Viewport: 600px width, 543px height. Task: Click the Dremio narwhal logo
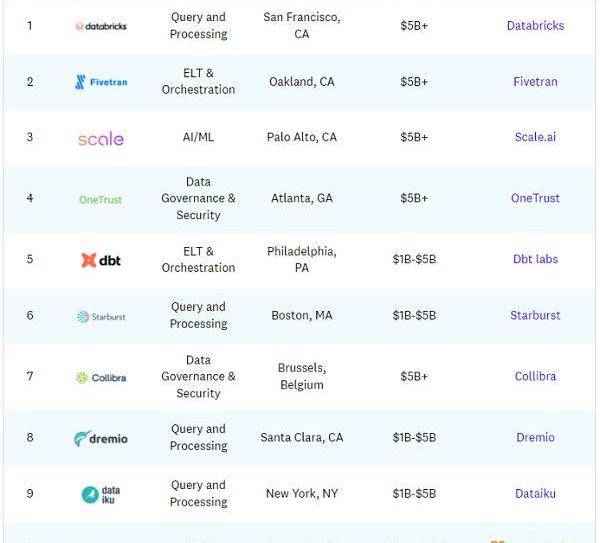tap(100, 438)
